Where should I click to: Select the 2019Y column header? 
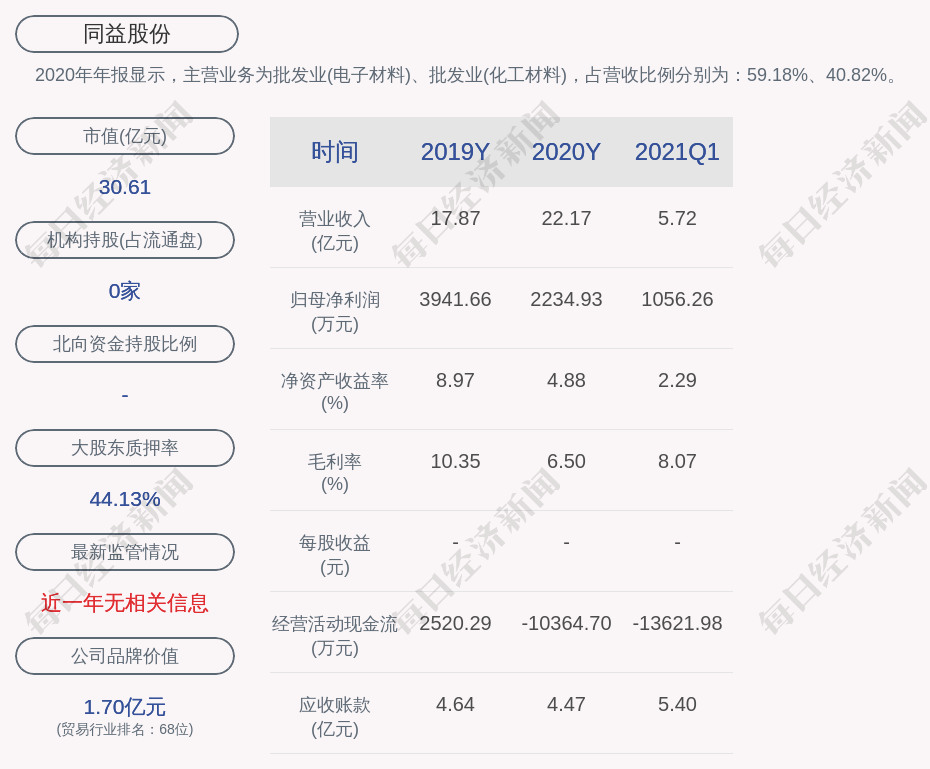tap(455, 152)
